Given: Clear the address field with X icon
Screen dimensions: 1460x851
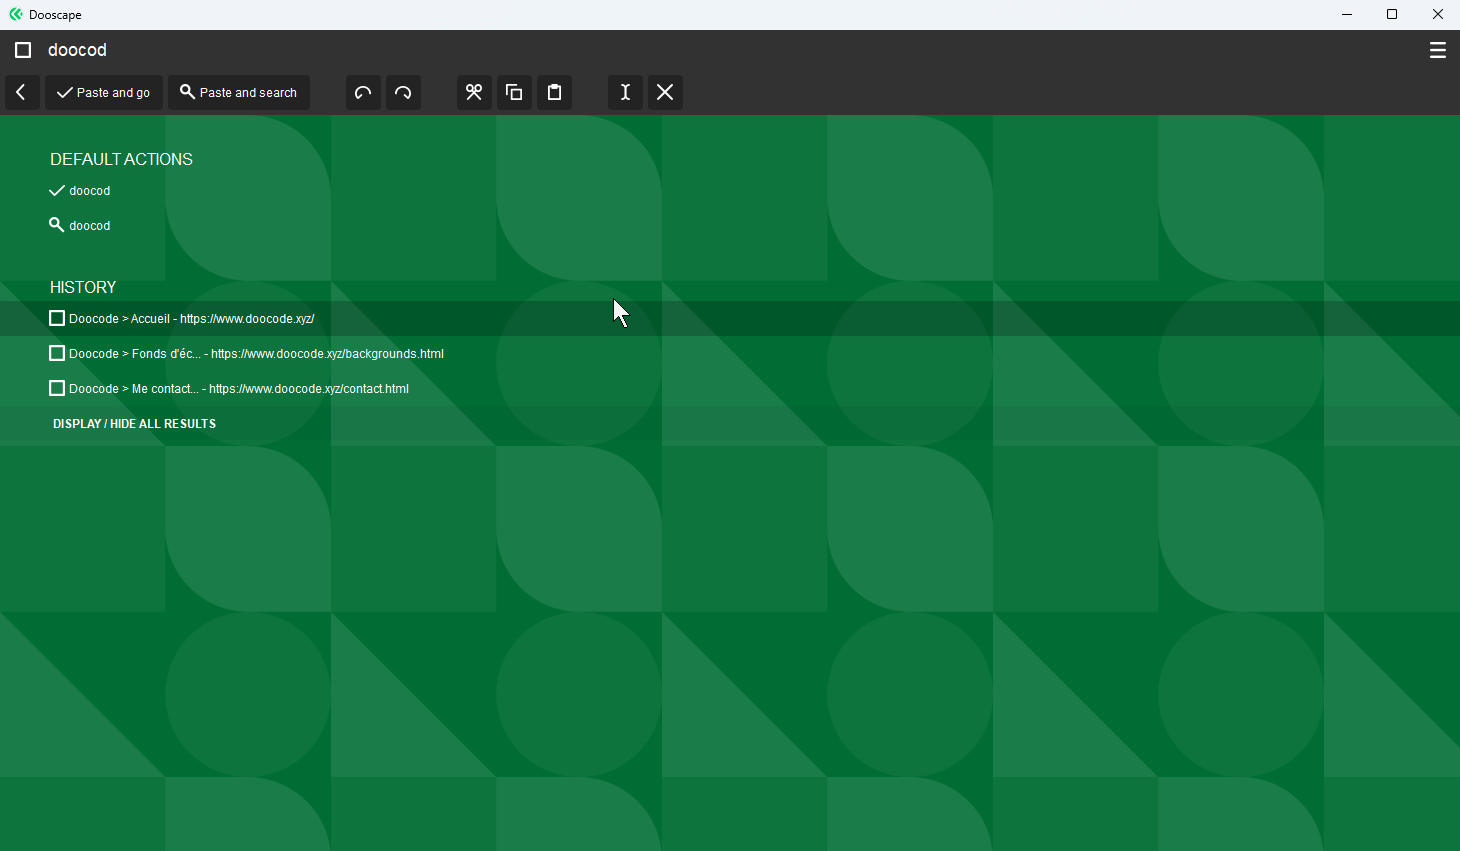Looking at the screenshot, I should tap(665, 92).
